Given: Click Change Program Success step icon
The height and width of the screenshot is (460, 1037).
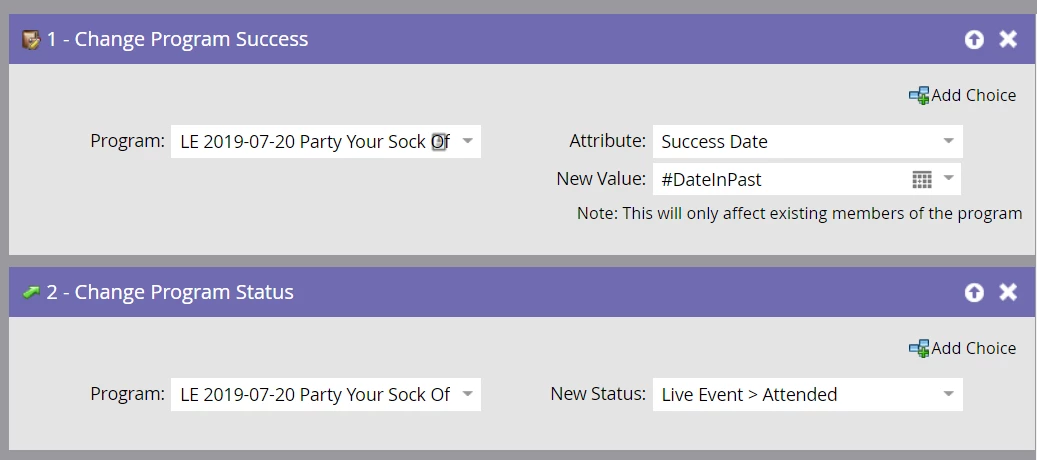Looking at the screenshot, I should [x=31, y=40].
